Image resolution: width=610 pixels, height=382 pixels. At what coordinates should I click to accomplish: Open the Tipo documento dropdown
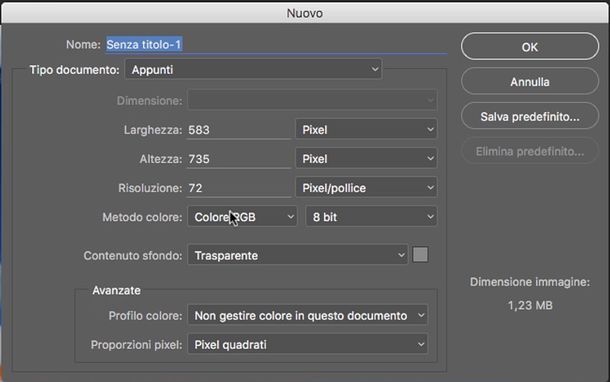pos(253,70)
